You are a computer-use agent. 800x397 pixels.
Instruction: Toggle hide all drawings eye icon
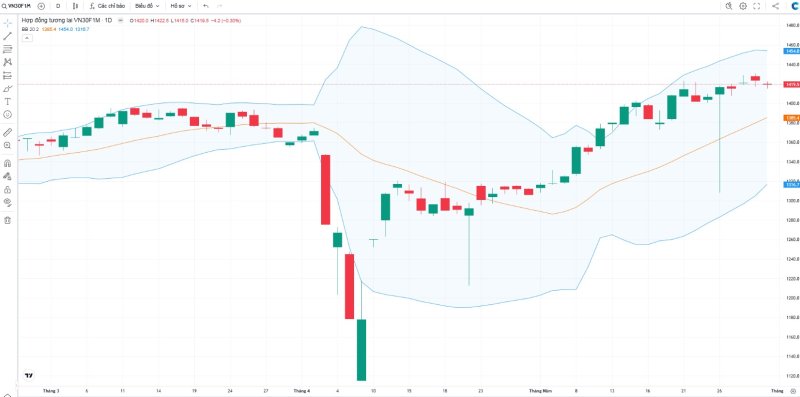tap(8, 203)
